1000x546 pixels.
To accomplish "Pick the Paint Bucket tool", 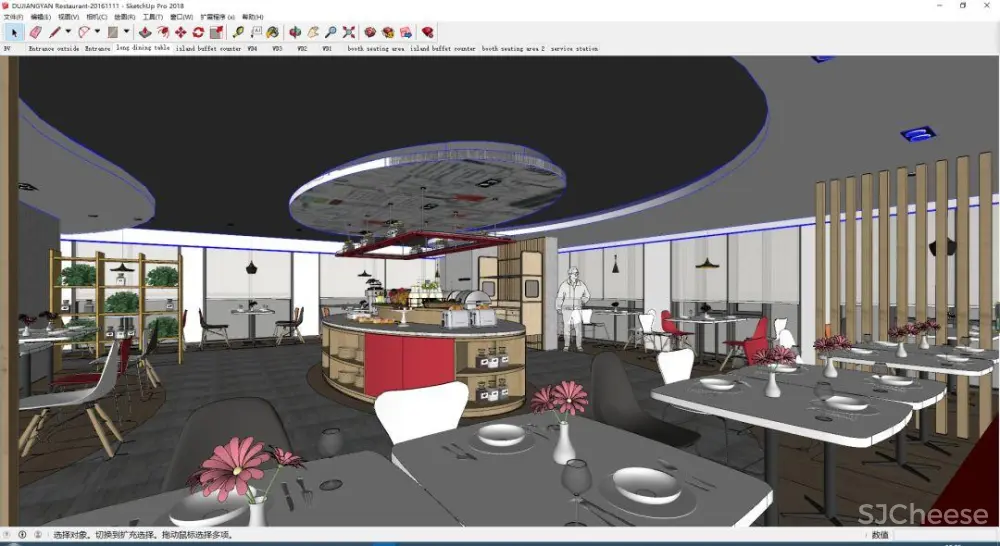I will tap(272, 32).
